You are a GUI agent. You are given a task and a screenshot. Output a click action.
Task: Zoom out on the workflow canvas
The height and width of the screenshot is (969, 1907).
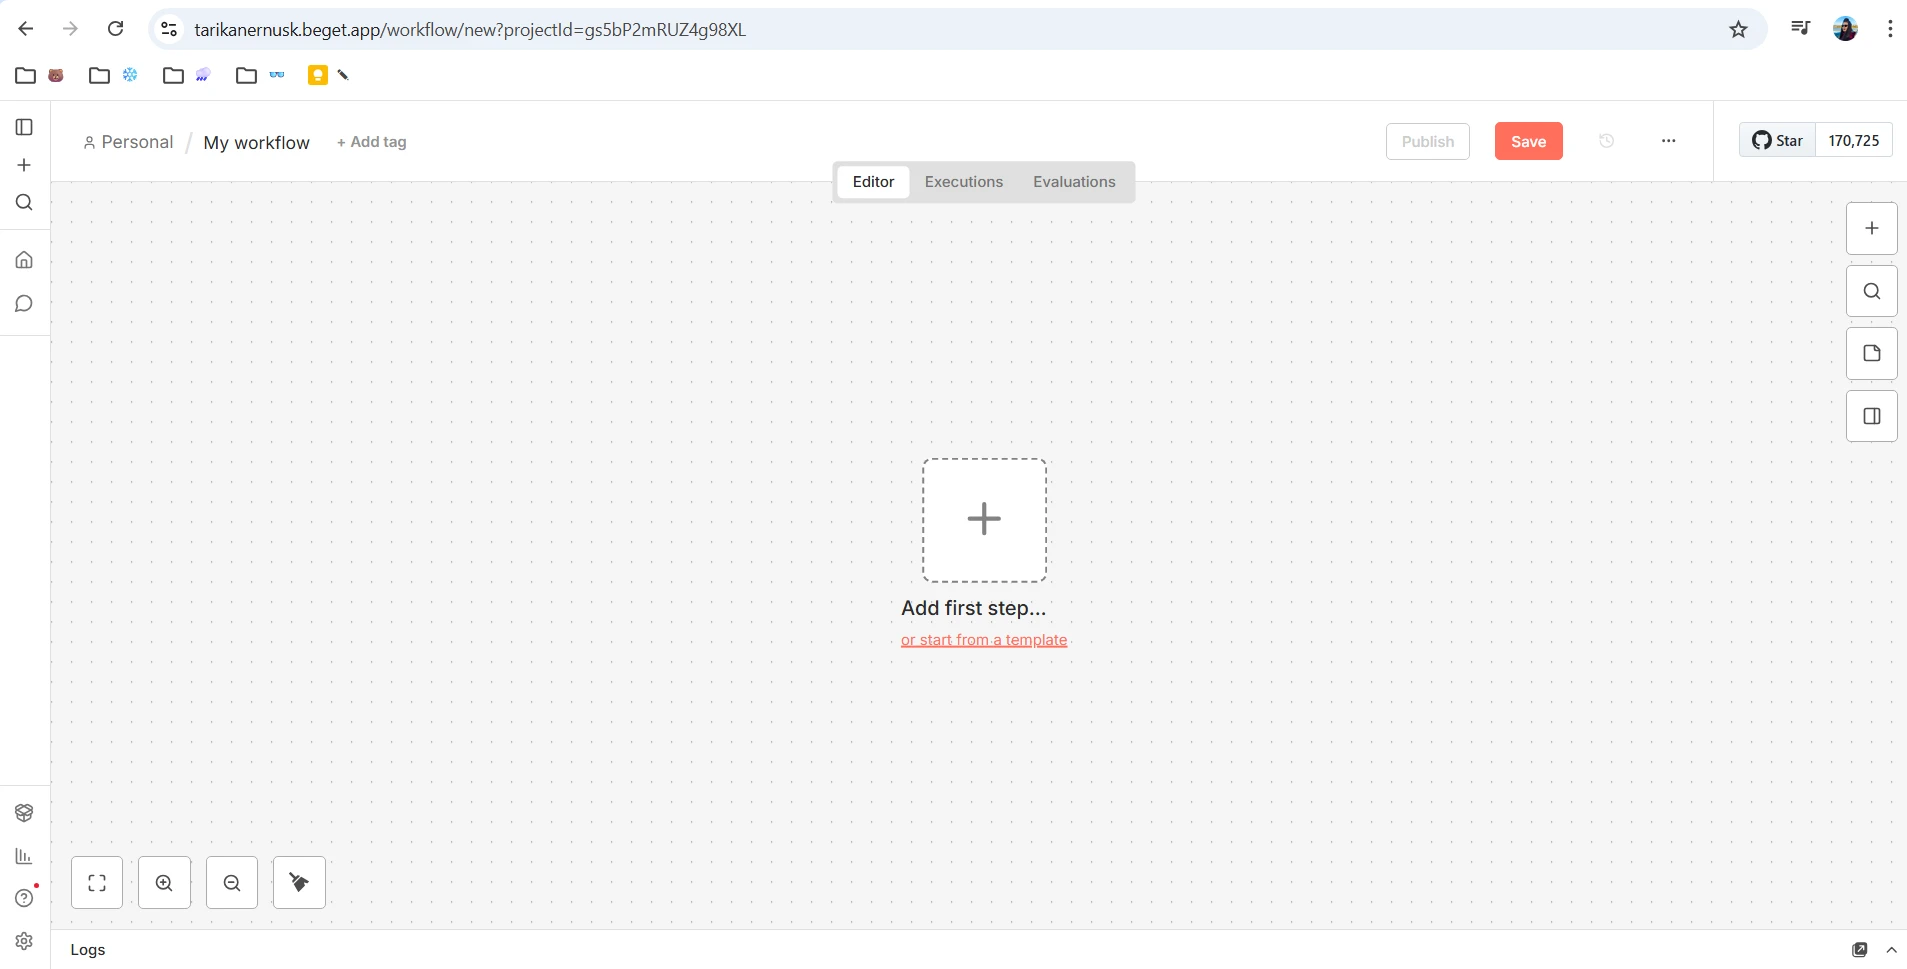click(232, 883)
